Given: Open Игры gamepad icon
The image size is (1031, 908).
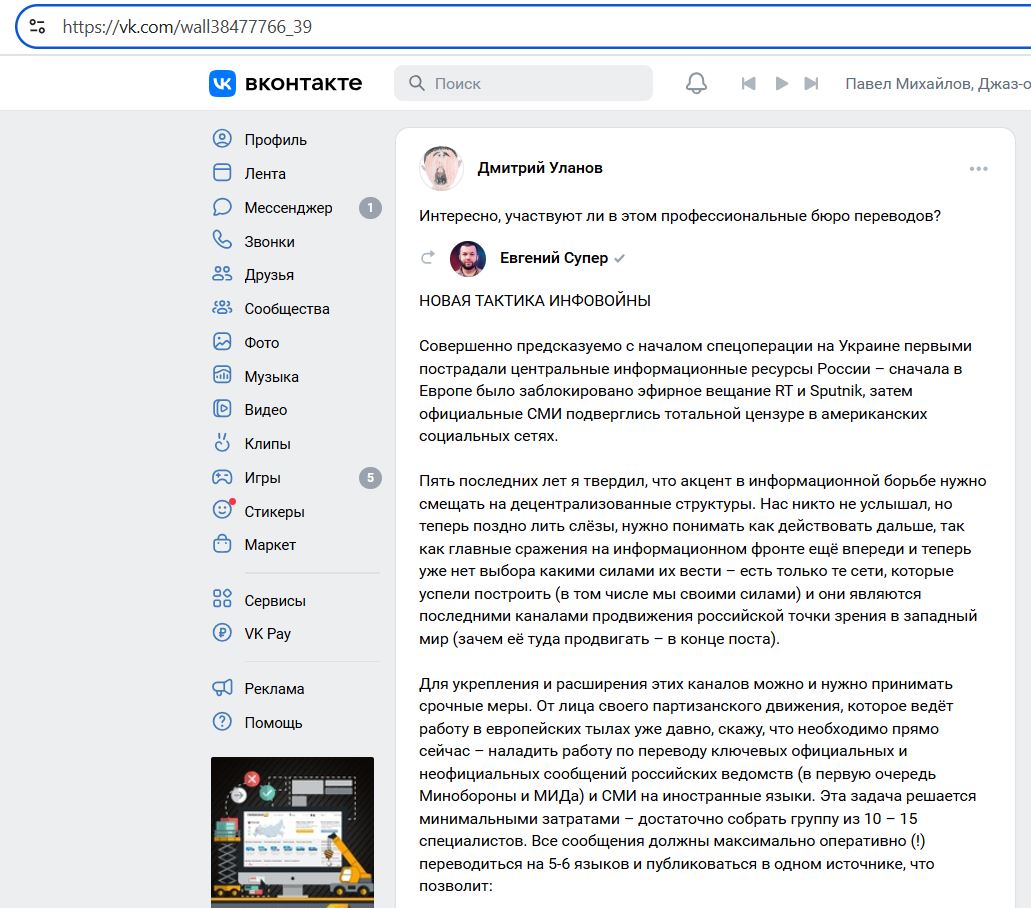Looking at the screenshot, I should coord(222,477).
